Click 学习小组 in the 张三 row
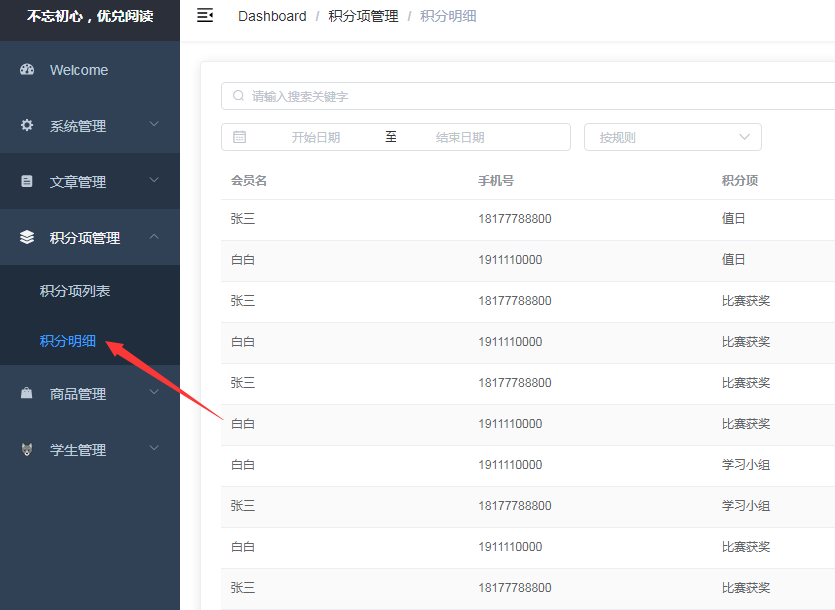The height and width of the screenshot is (610, 835). tap(746, 506)
